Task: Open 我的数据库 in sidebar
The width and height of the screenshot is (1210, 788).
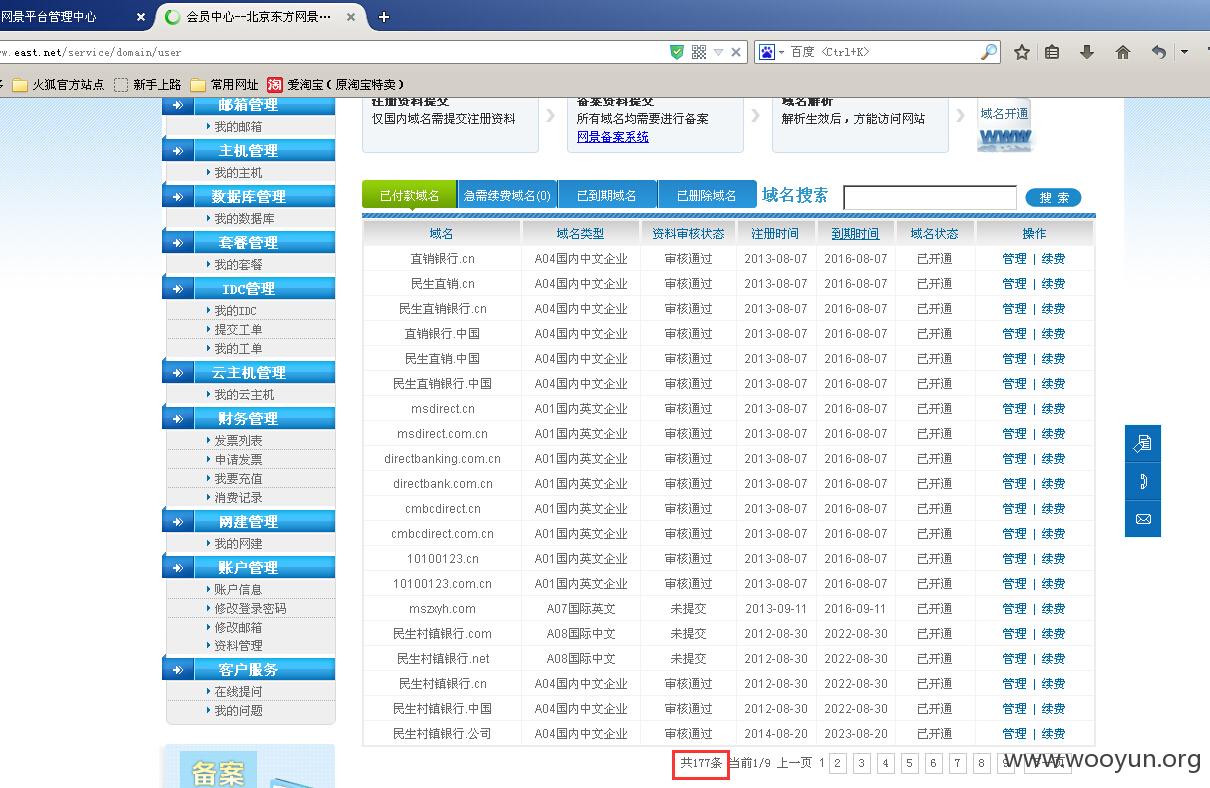Action: pos(244,219)
